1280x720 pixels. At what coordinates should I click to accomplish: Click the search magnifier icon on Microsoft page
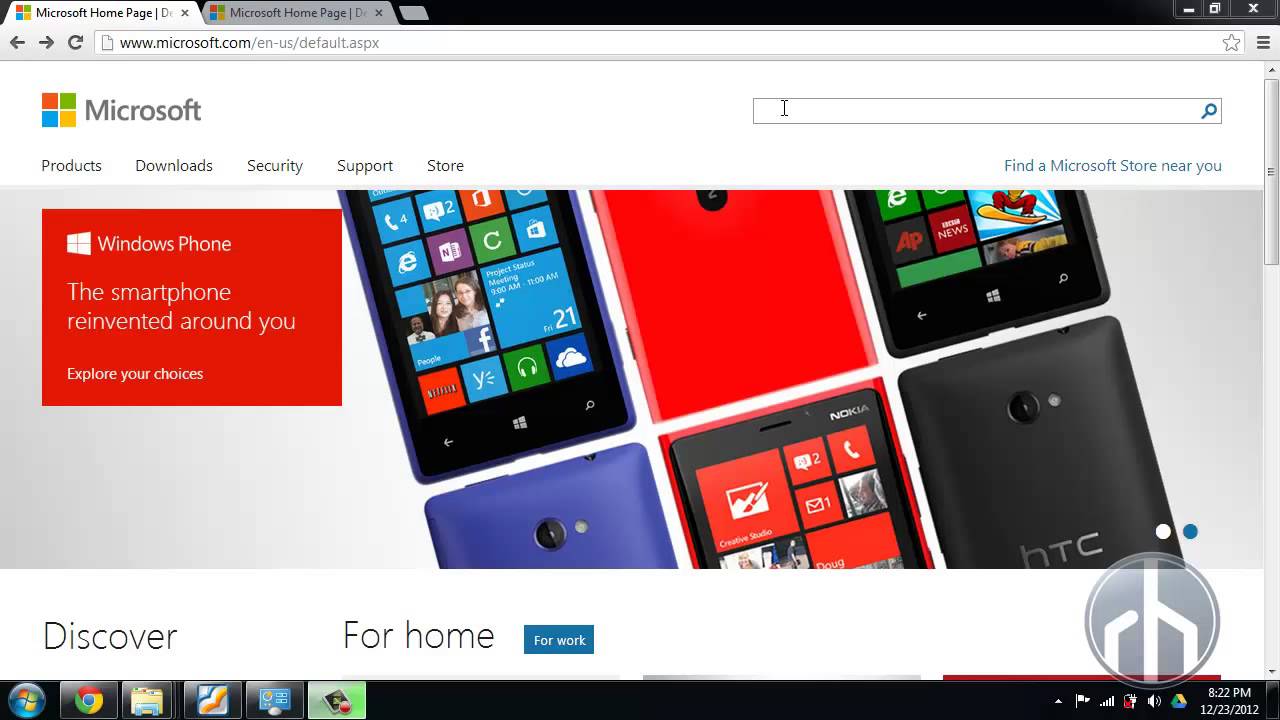click(1209, 111)
